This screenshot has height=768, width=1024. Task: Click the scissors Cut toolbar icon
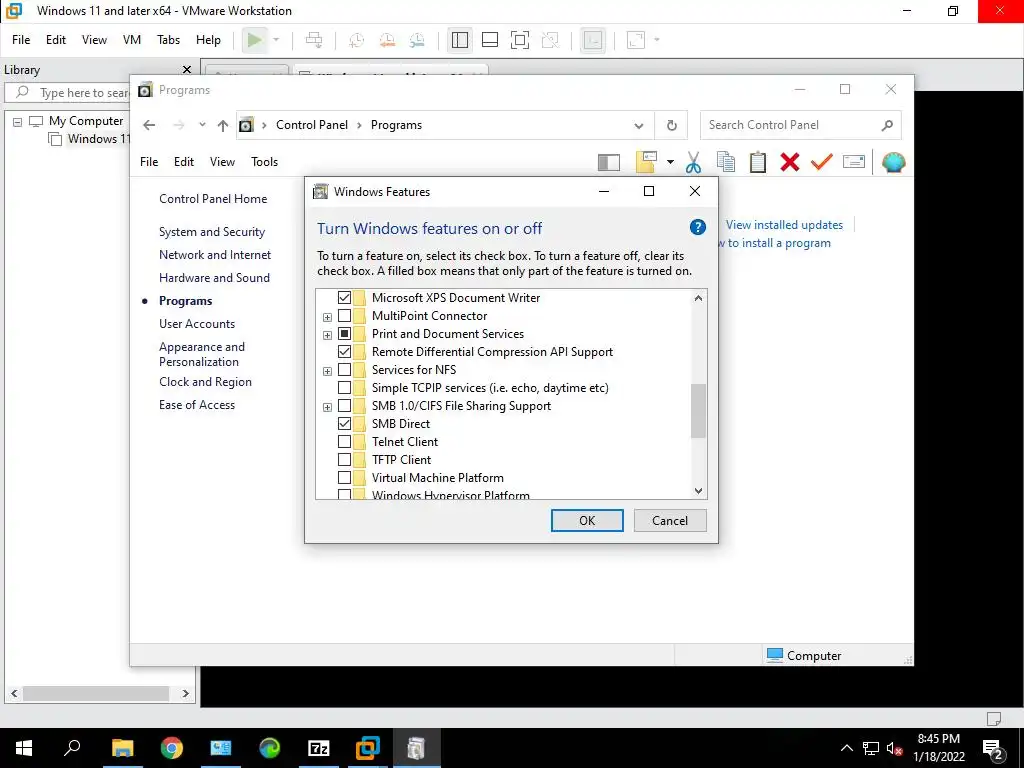click(x=694, y=162)
